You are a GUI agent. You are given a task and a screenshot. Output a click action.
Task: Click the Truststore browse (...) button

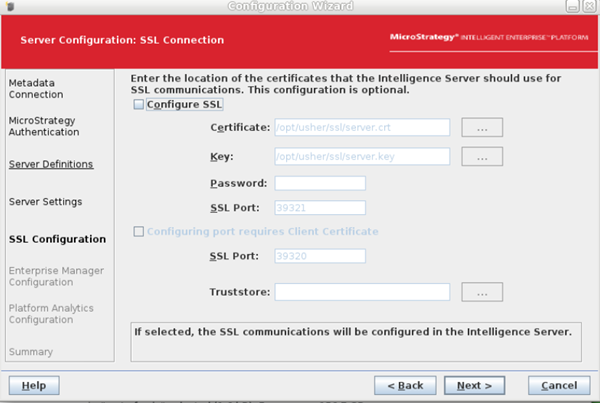[482, 292]
